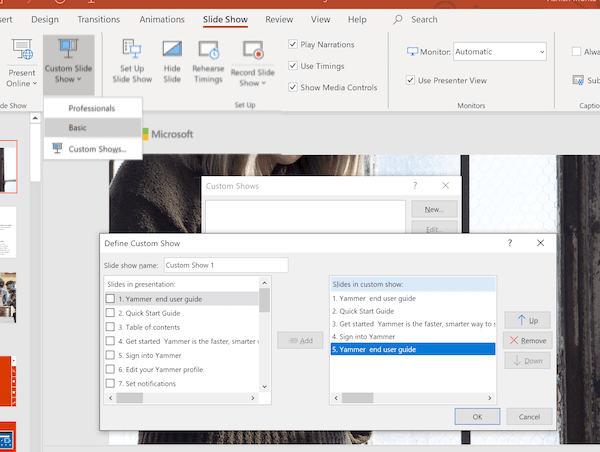Move slide Up in custom show

527,320
